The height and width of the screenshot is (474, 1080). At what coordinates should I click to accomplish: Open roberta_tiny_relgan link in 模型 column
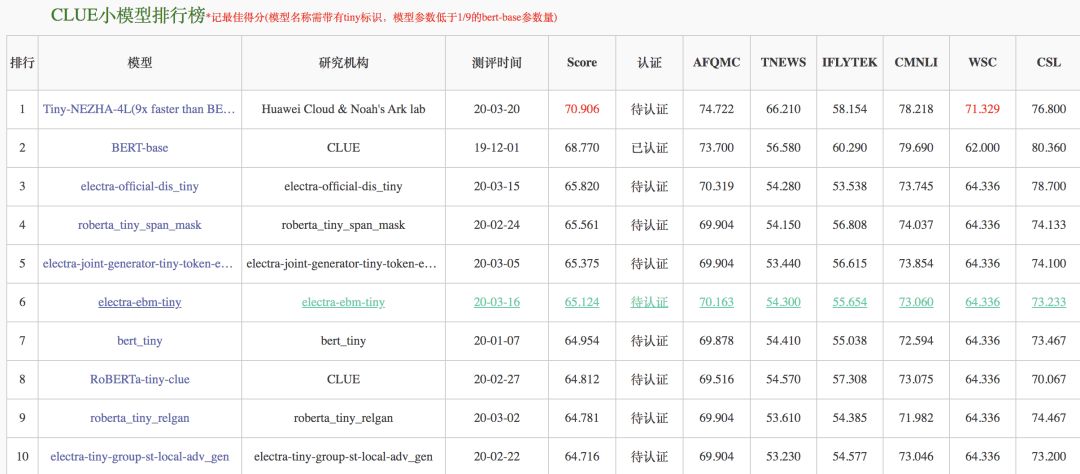pyautogui.click(x=139, y=418)
